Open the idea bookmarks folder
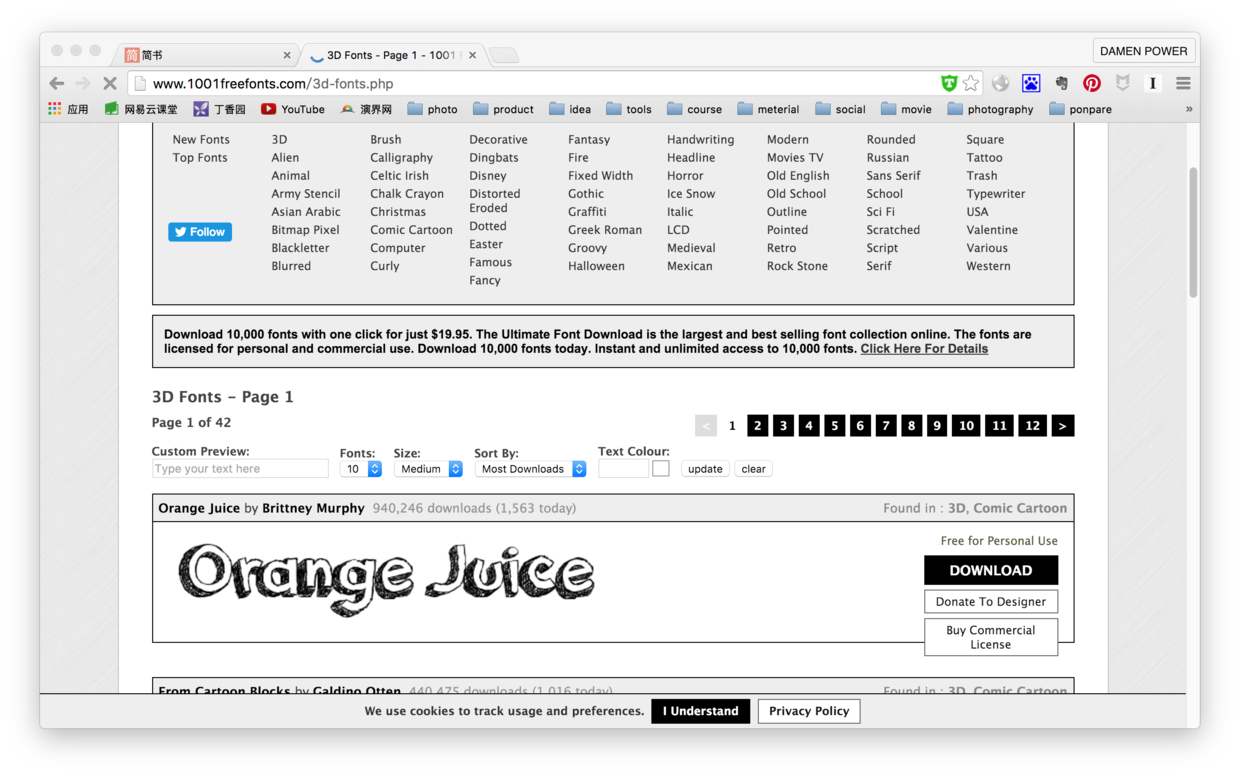Screen dimensions: 1240x776 pyautogui.click(x=570, y=109)
